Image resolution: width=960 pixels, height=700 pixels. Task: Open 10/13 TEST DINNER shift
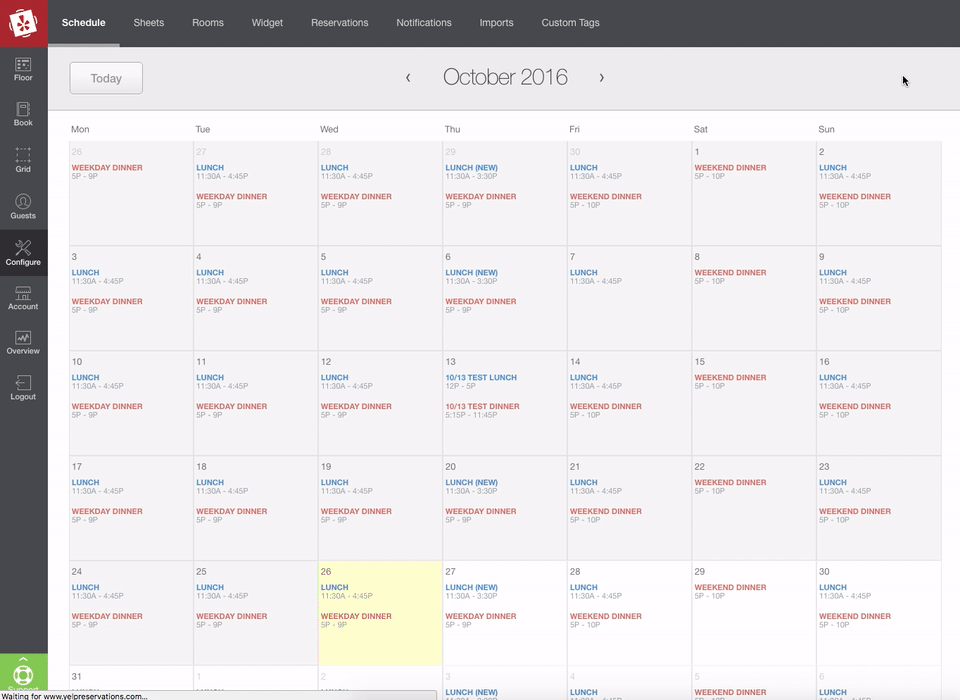(x=482, y=407)
